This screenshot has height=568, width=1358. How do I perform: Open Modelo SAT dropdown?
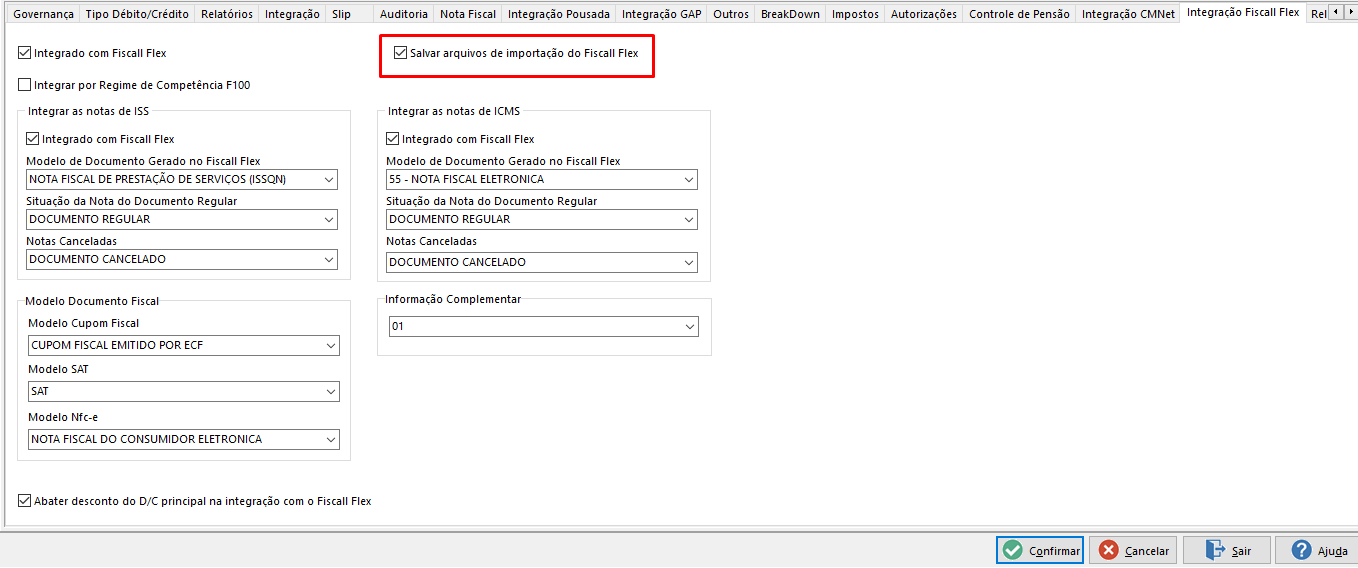(184, 391)
